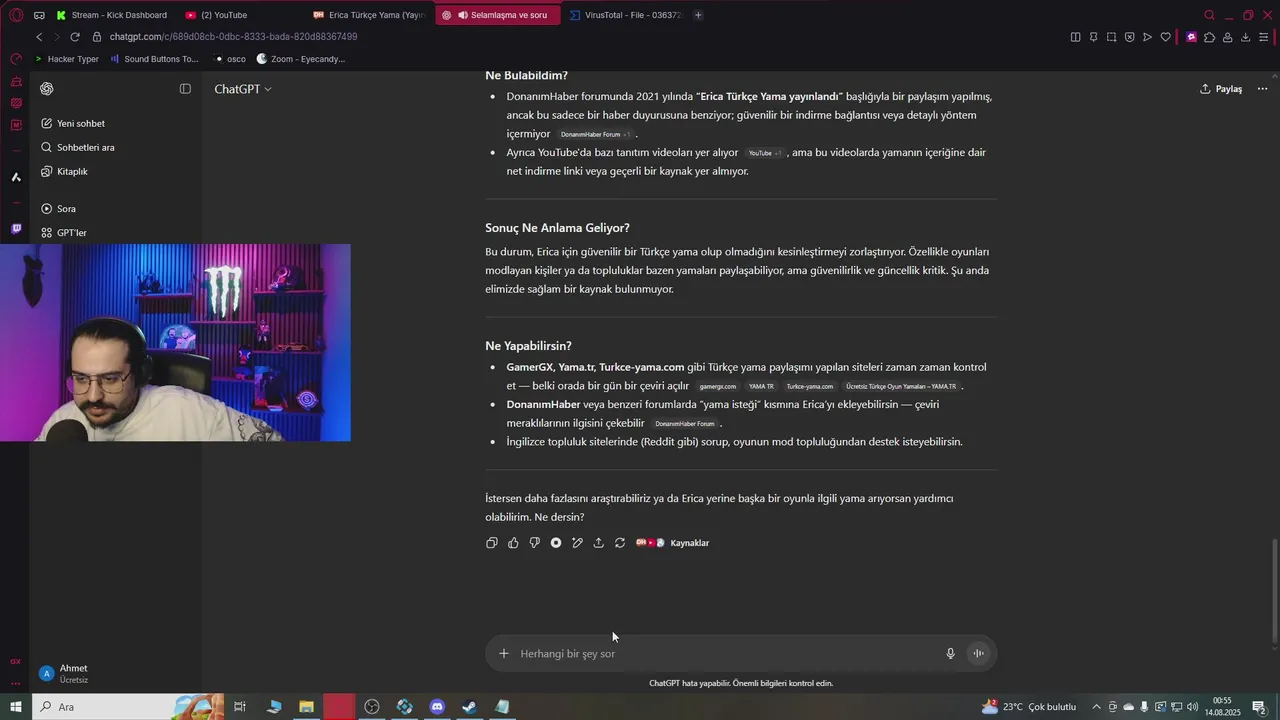Screen dimensions: 1280x720
Task: Open Opera main menu logo
Action: (15, 15)
